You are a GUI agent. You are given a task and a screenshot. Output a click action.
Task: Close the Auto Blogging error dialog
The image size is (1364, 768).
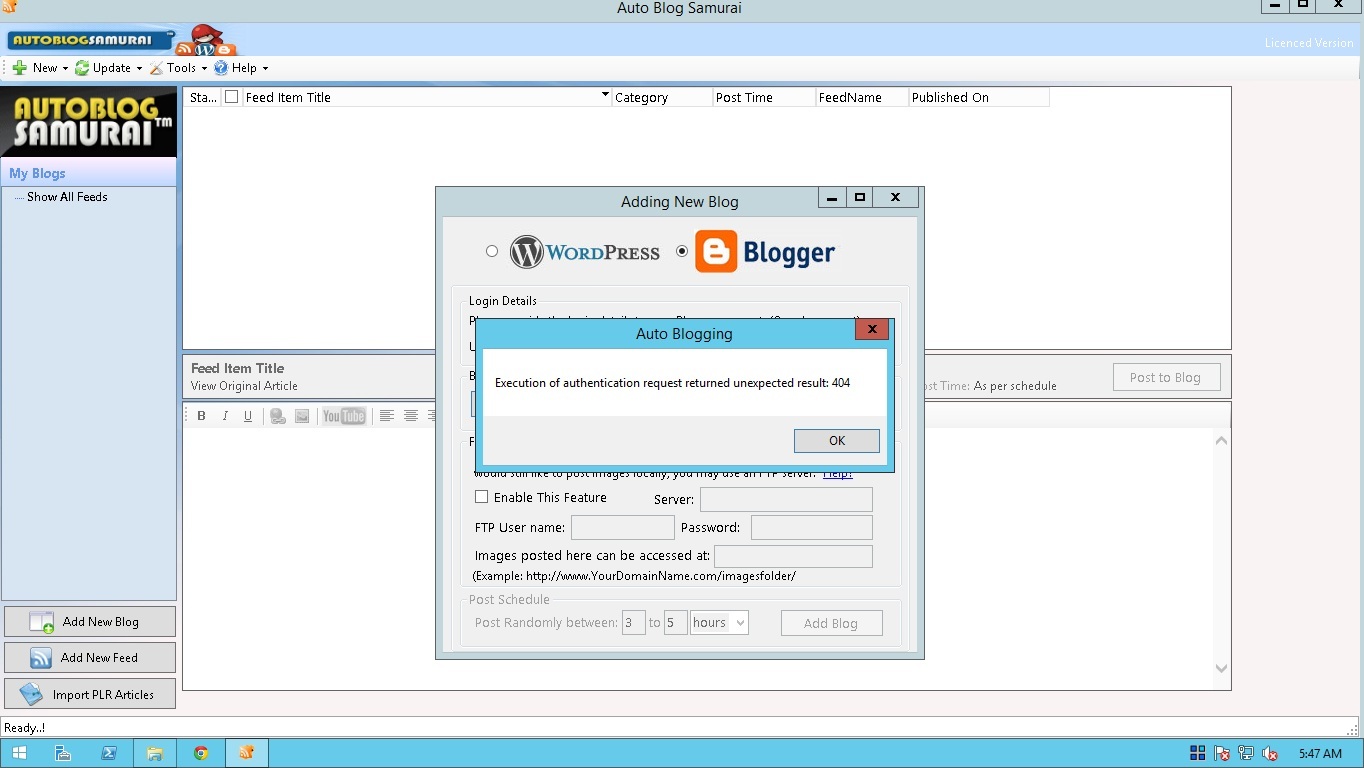coord(872,329)
